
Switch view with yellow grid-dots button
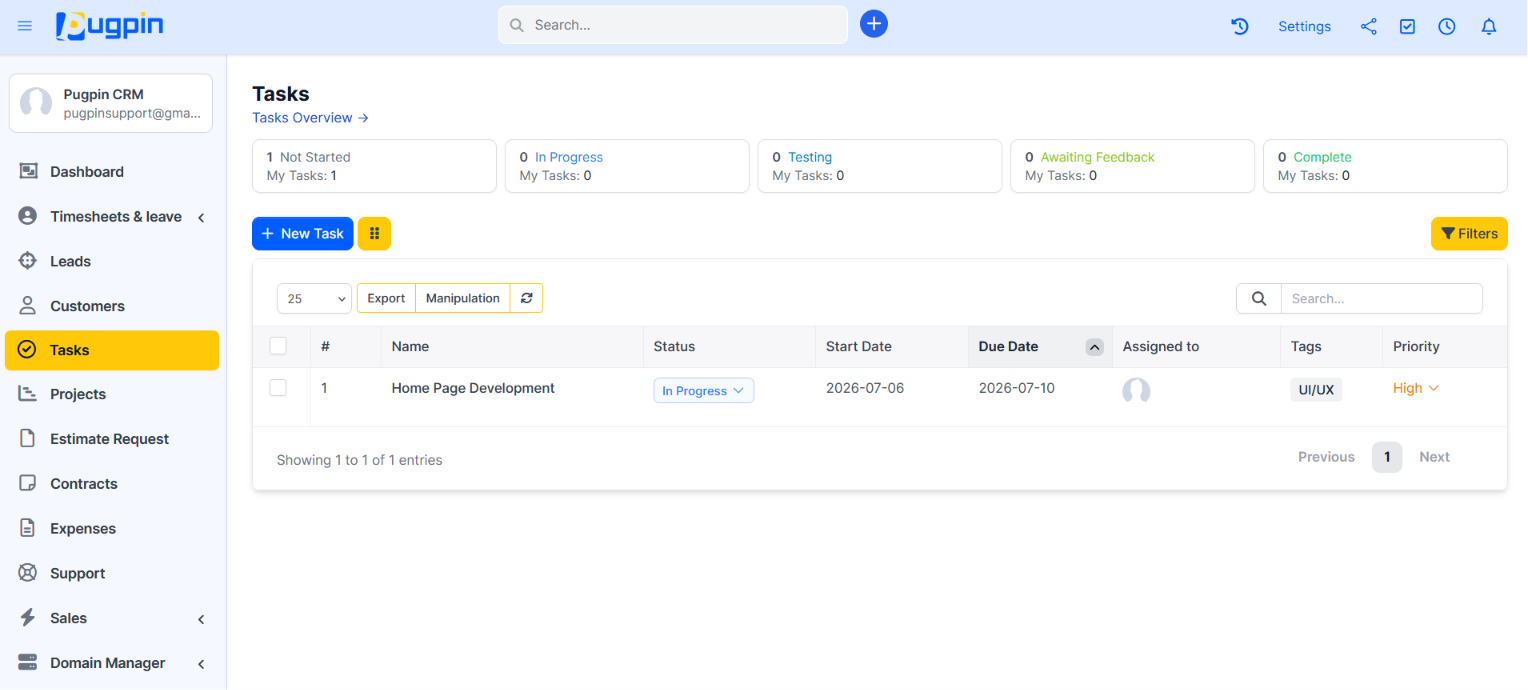coord(374,233)
